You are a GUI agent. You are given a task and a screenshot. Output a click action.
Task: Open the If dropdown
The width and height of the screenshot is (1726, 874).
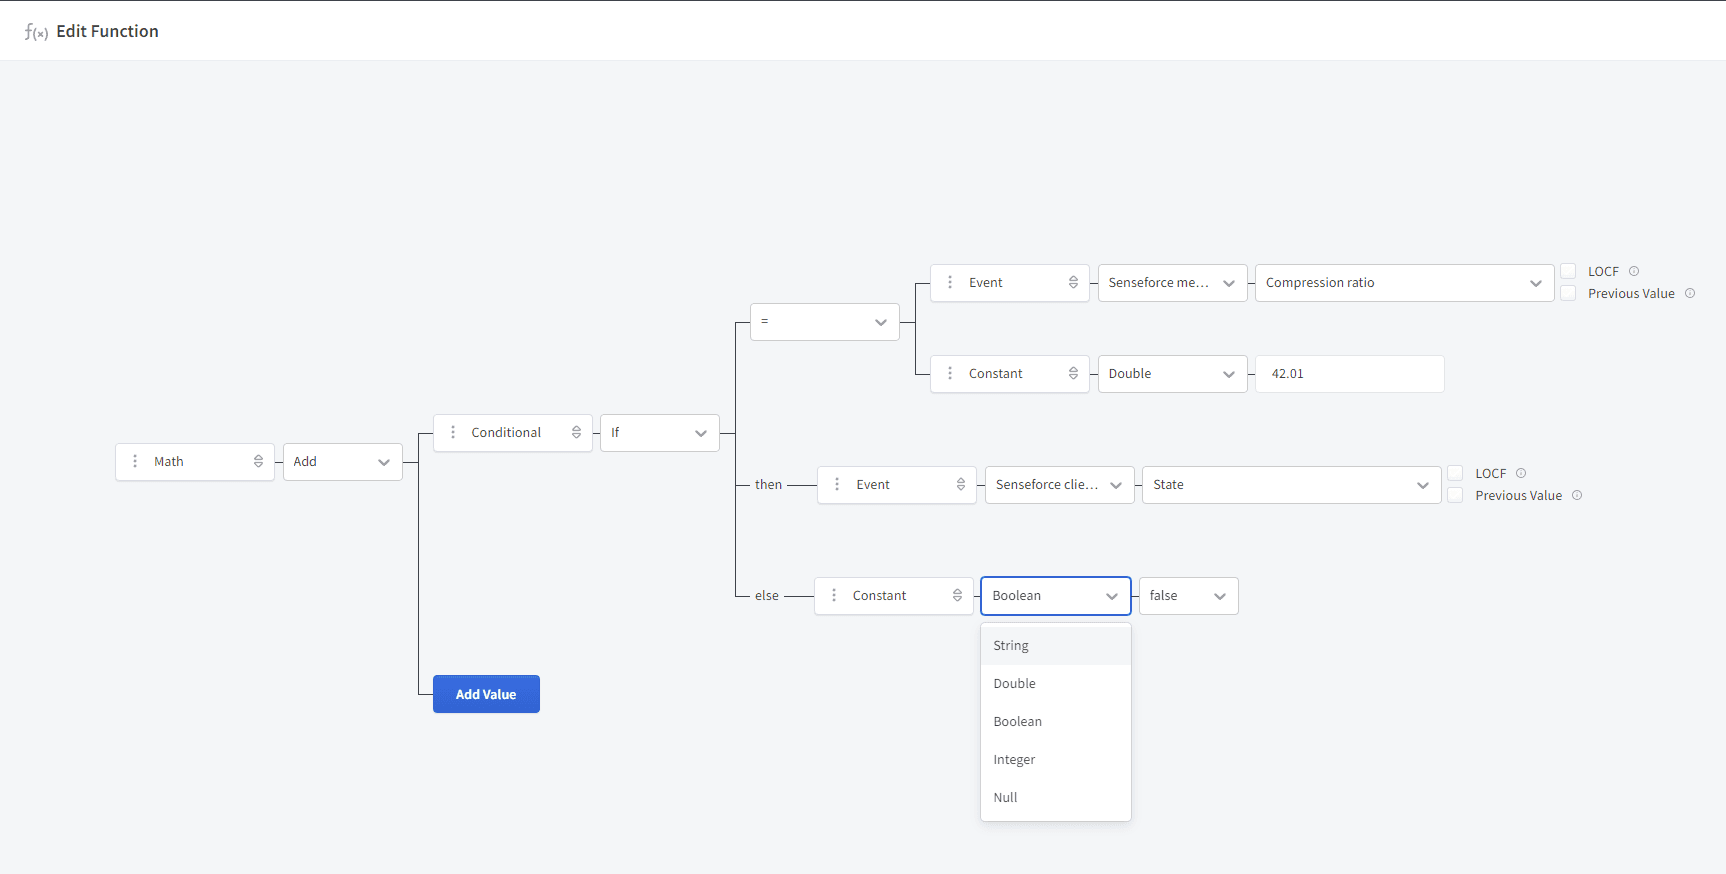click(x=660, y=433)
